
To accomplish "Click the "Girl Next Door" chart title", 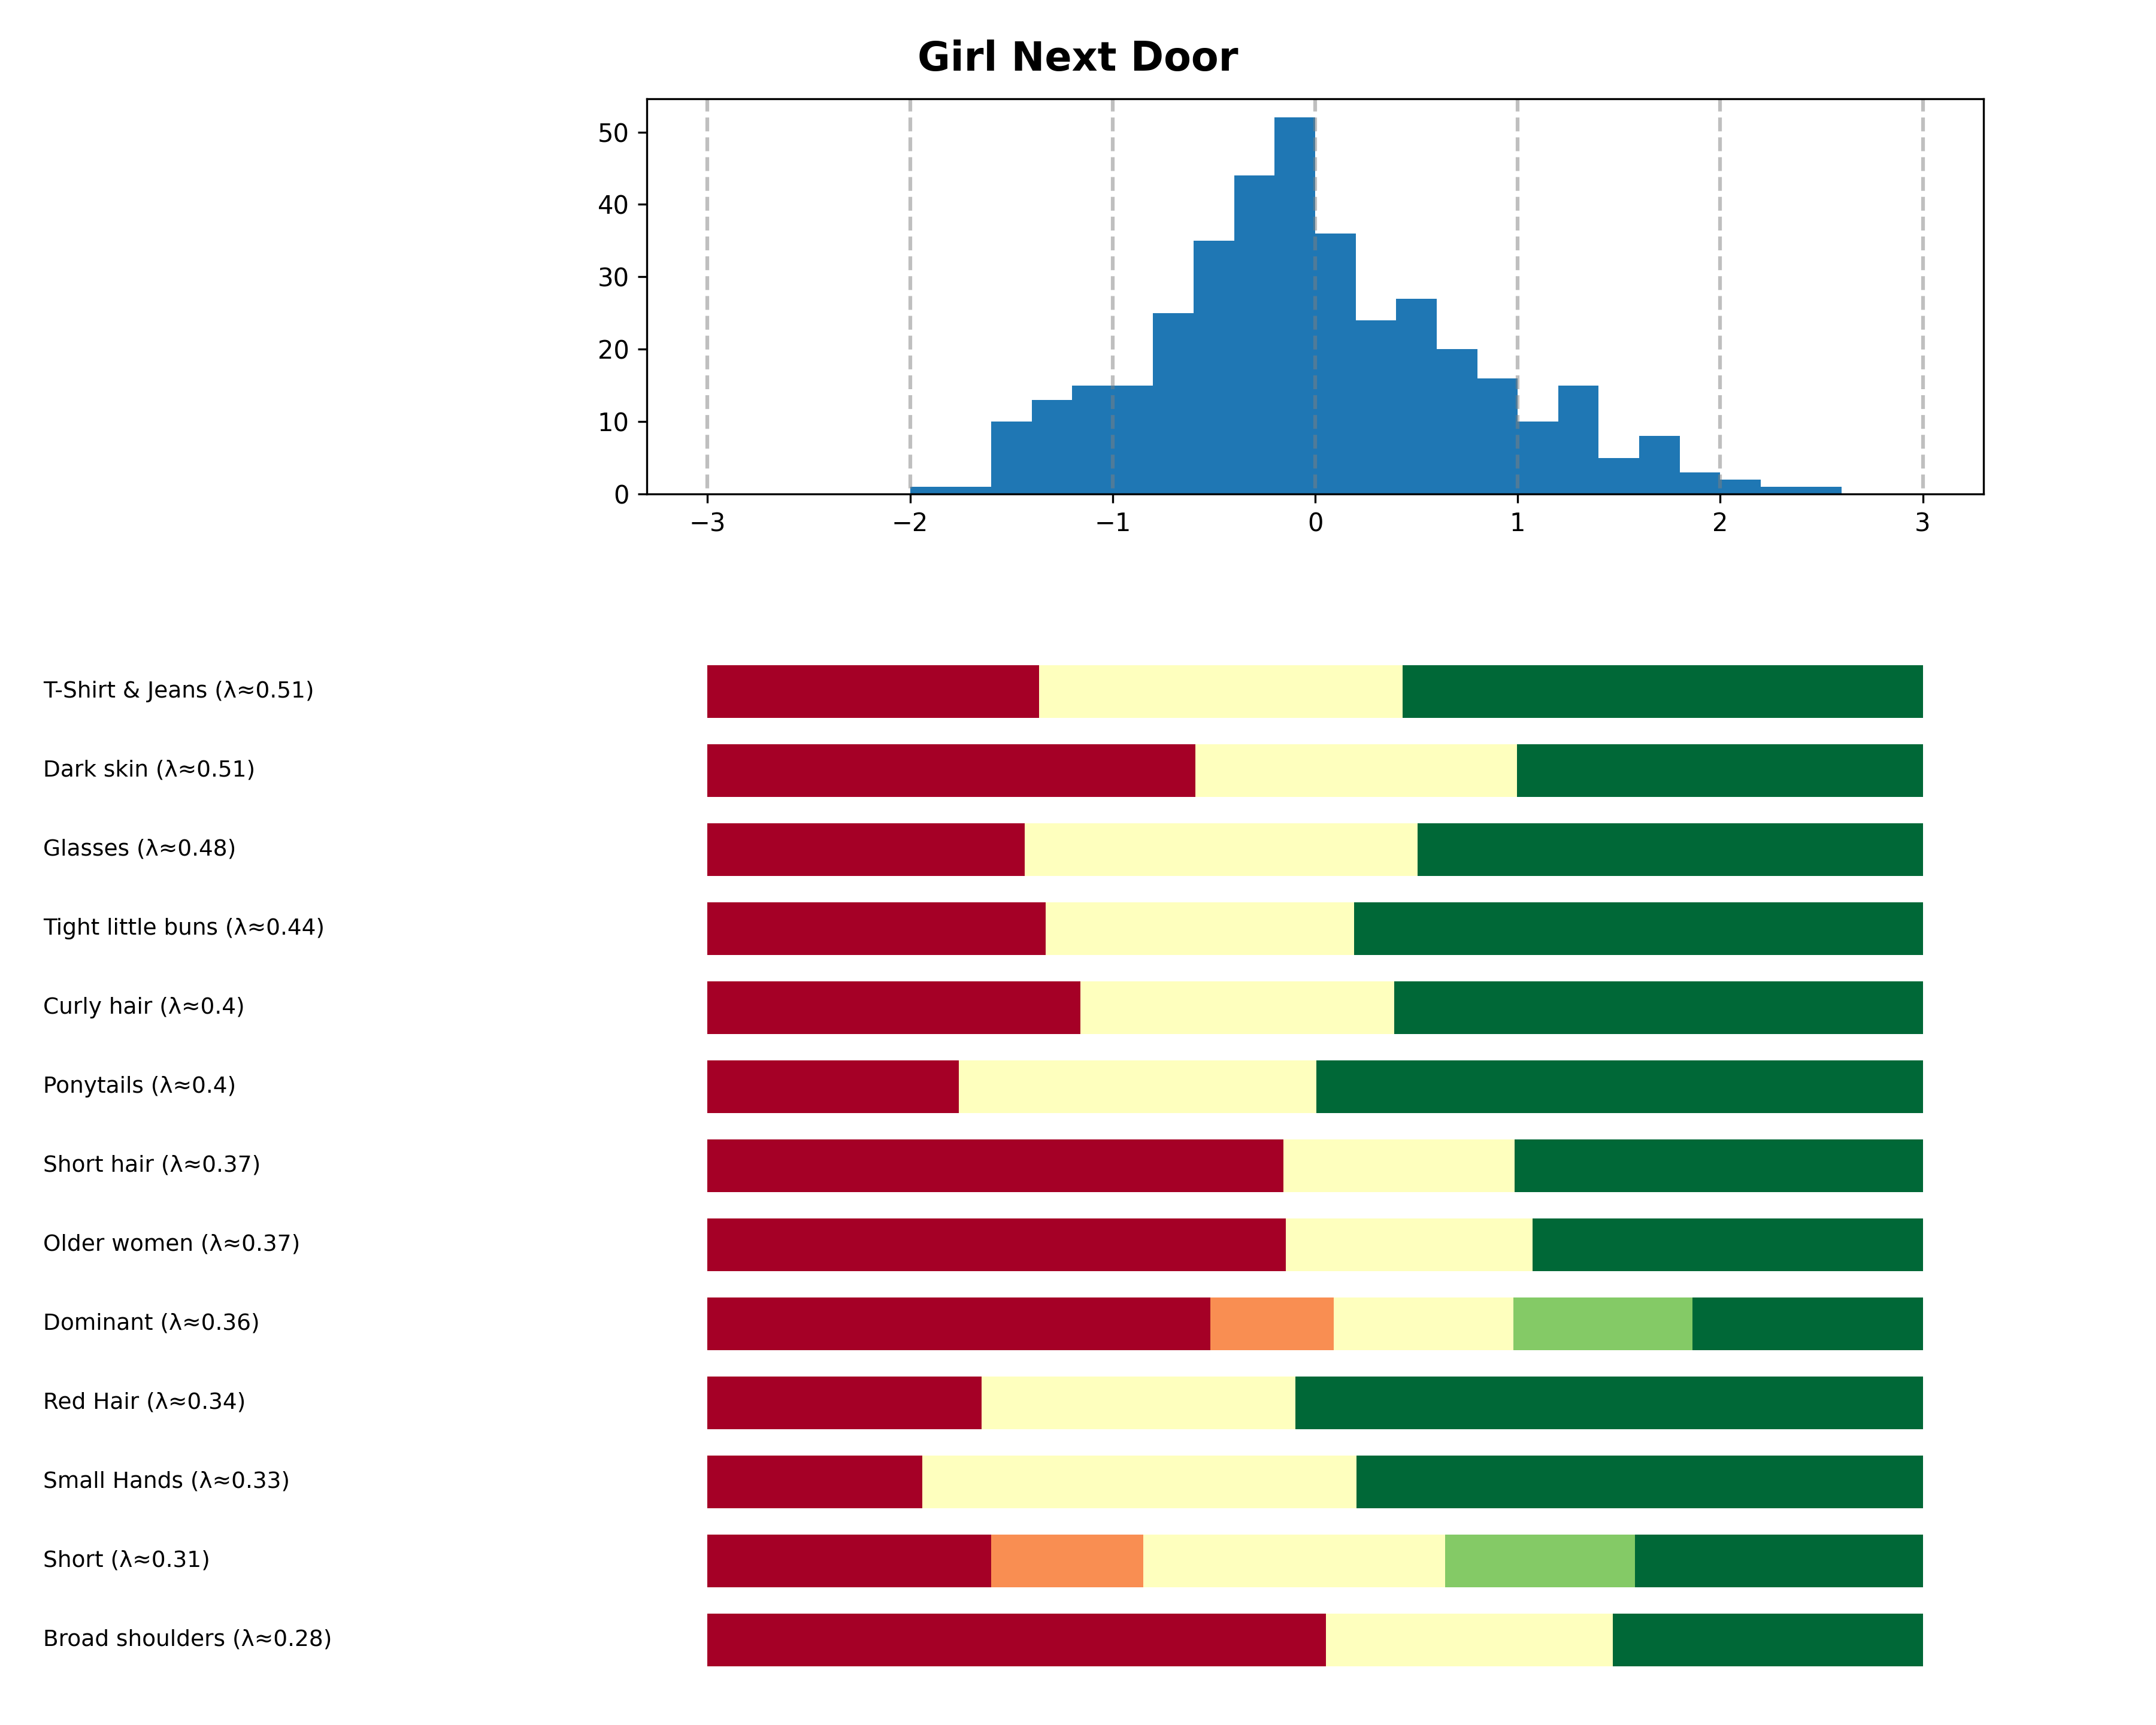I will coord(1077,57).
